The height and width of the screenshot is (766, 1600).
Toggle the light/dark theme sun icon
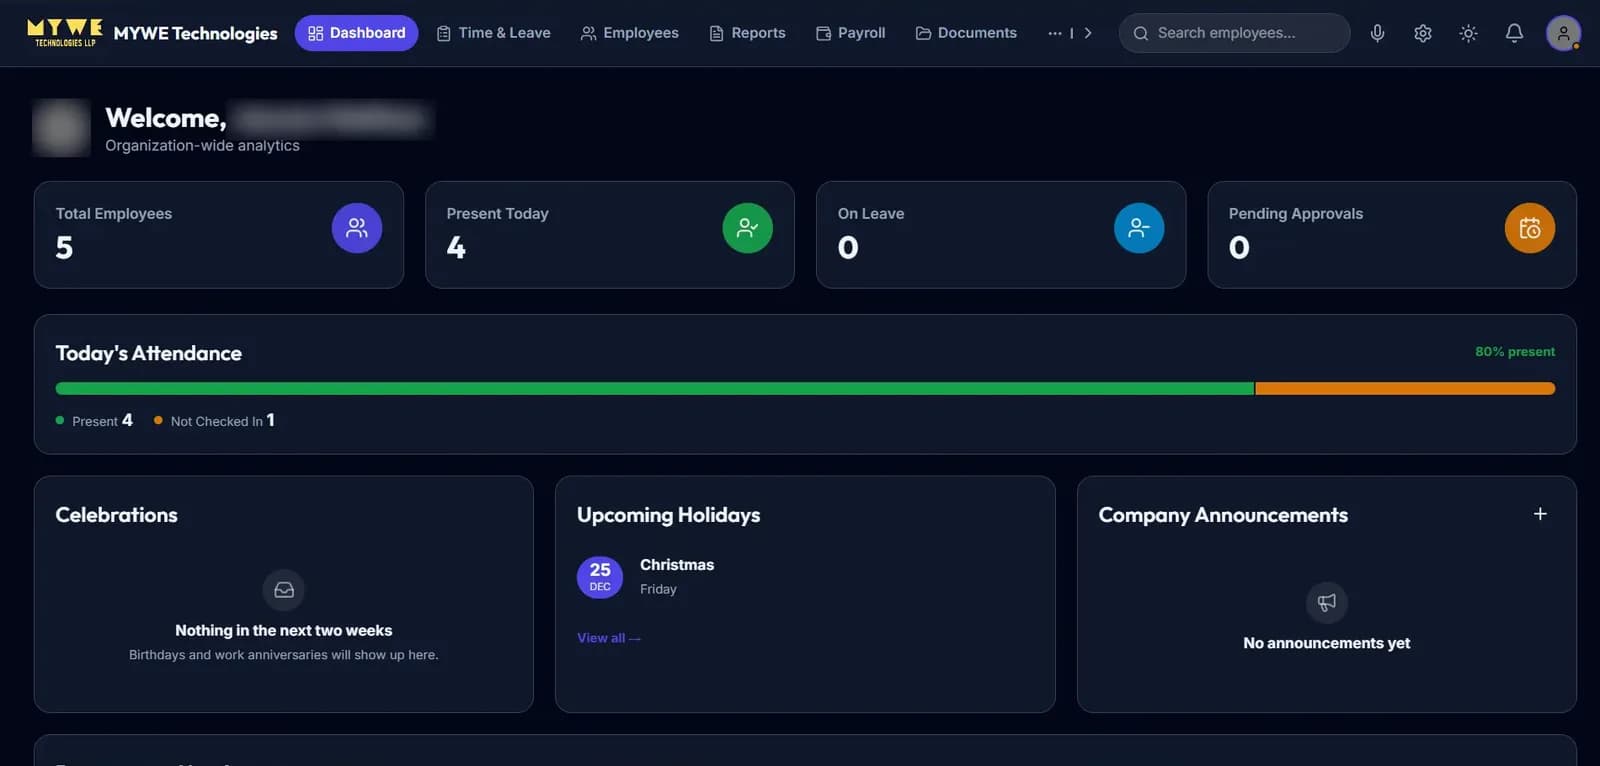[x=1468, y=33]
